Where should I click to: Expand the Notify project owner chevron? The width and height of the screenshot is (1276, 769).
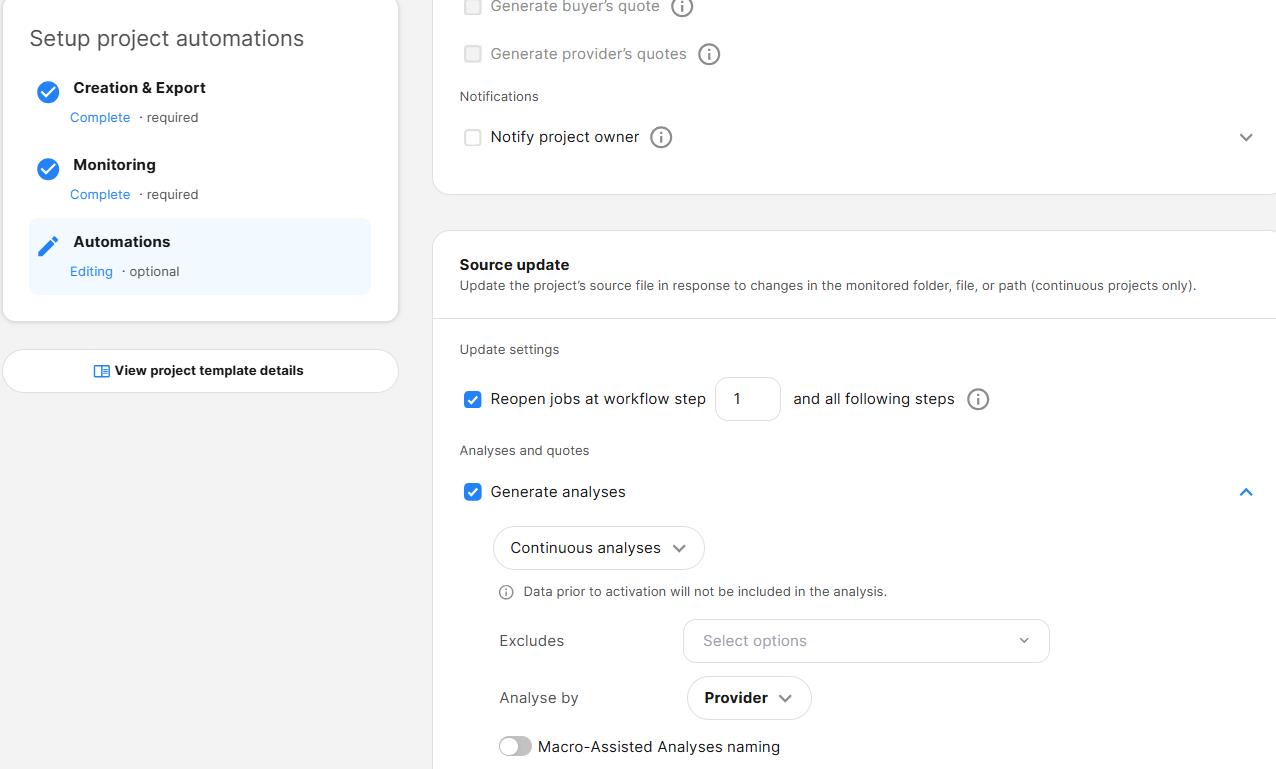point(1246,137)
